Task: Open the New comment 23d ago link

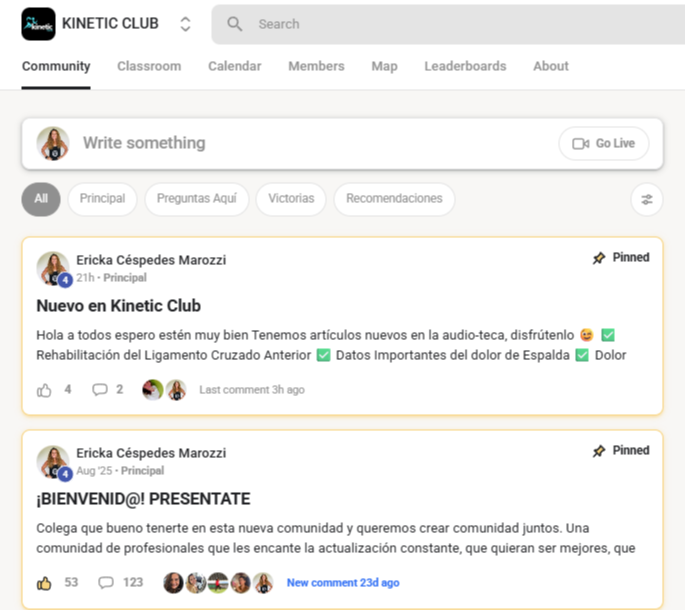Action: [343, 583]
